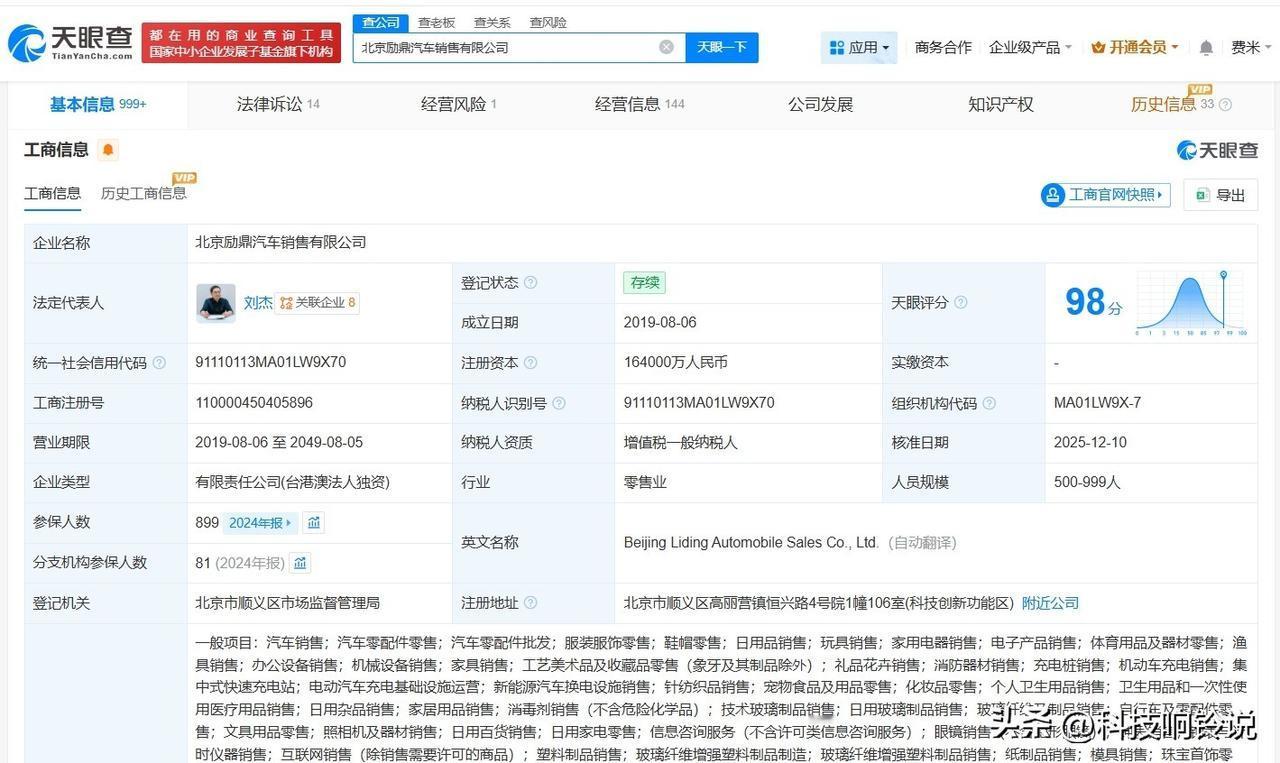Click the Tianyancha logo
The image size is (1280, 763).
click(70, 43)
